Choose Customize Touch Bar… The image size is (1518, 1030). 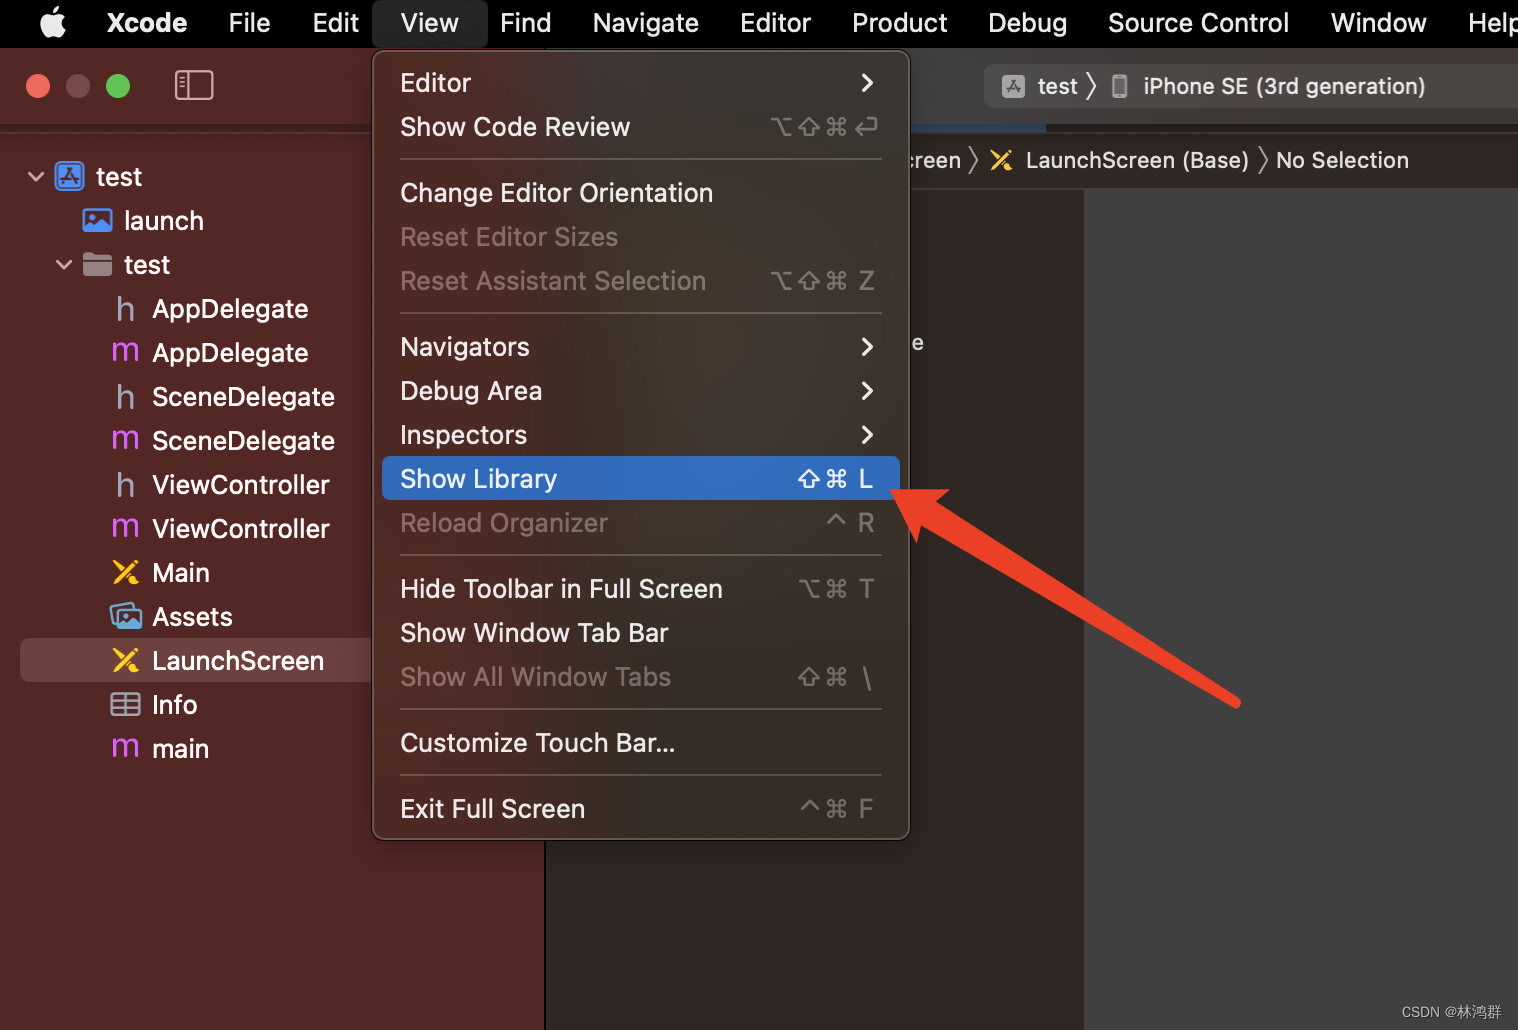coord(640,743)
